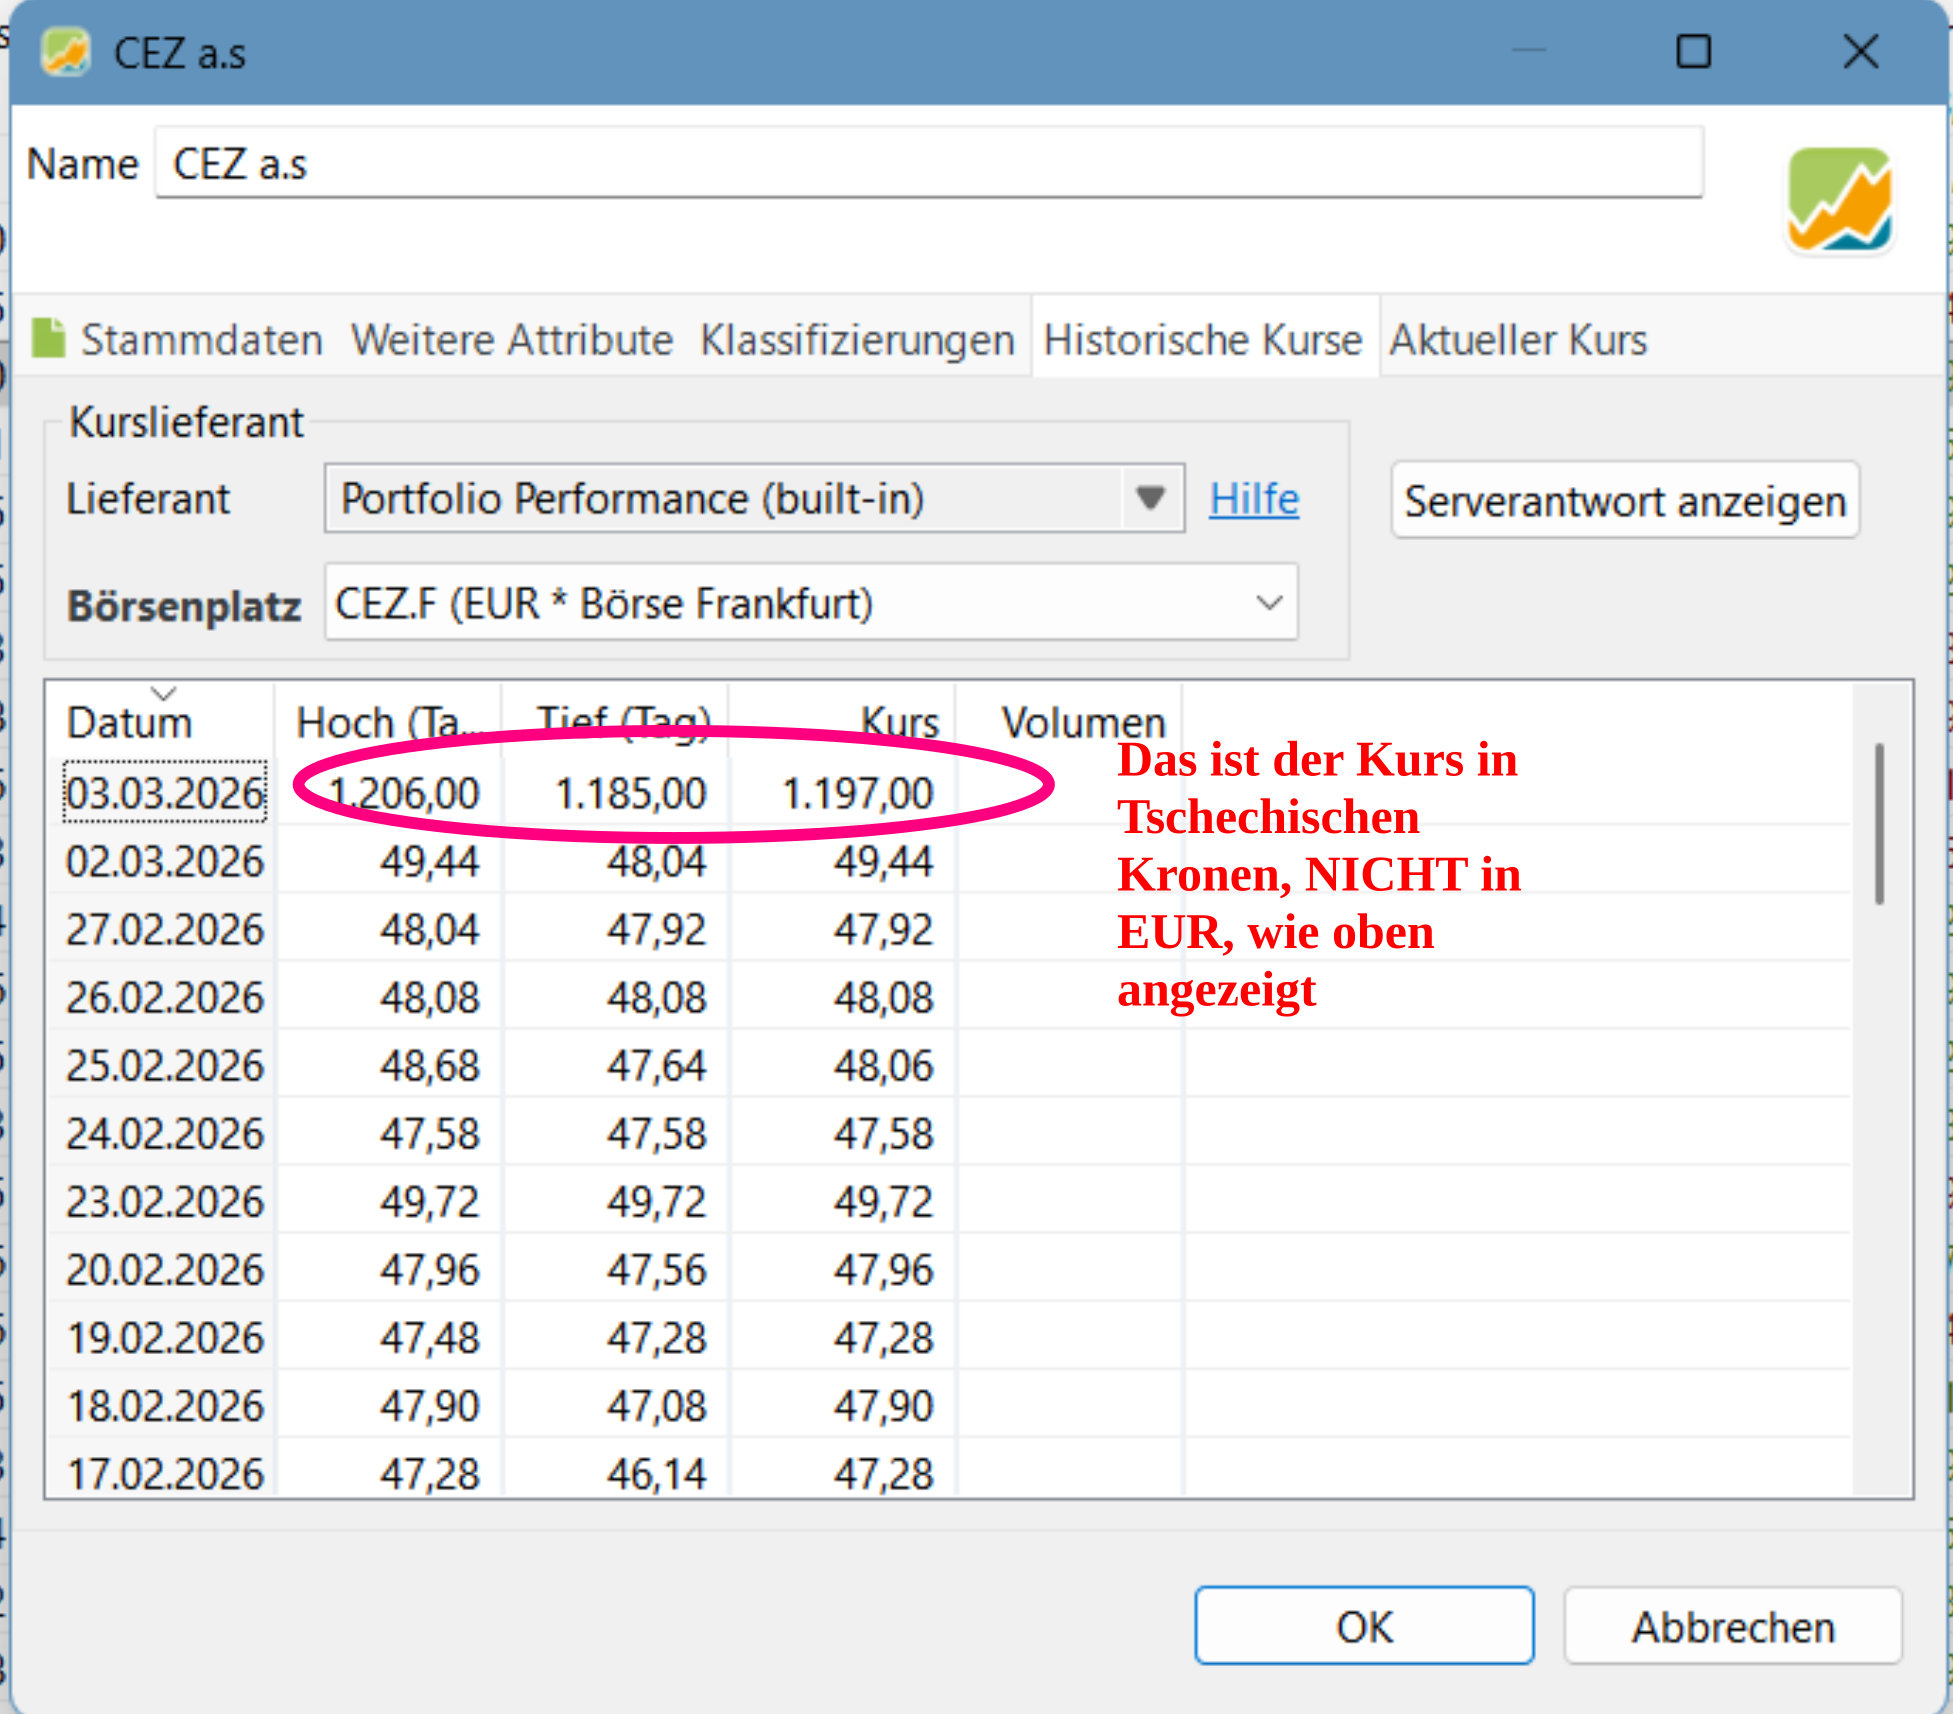The width and height of the screenshot is (1953, 1714).
Task: Click the Abbrechen button
Action: [x=1732, y=1627]
